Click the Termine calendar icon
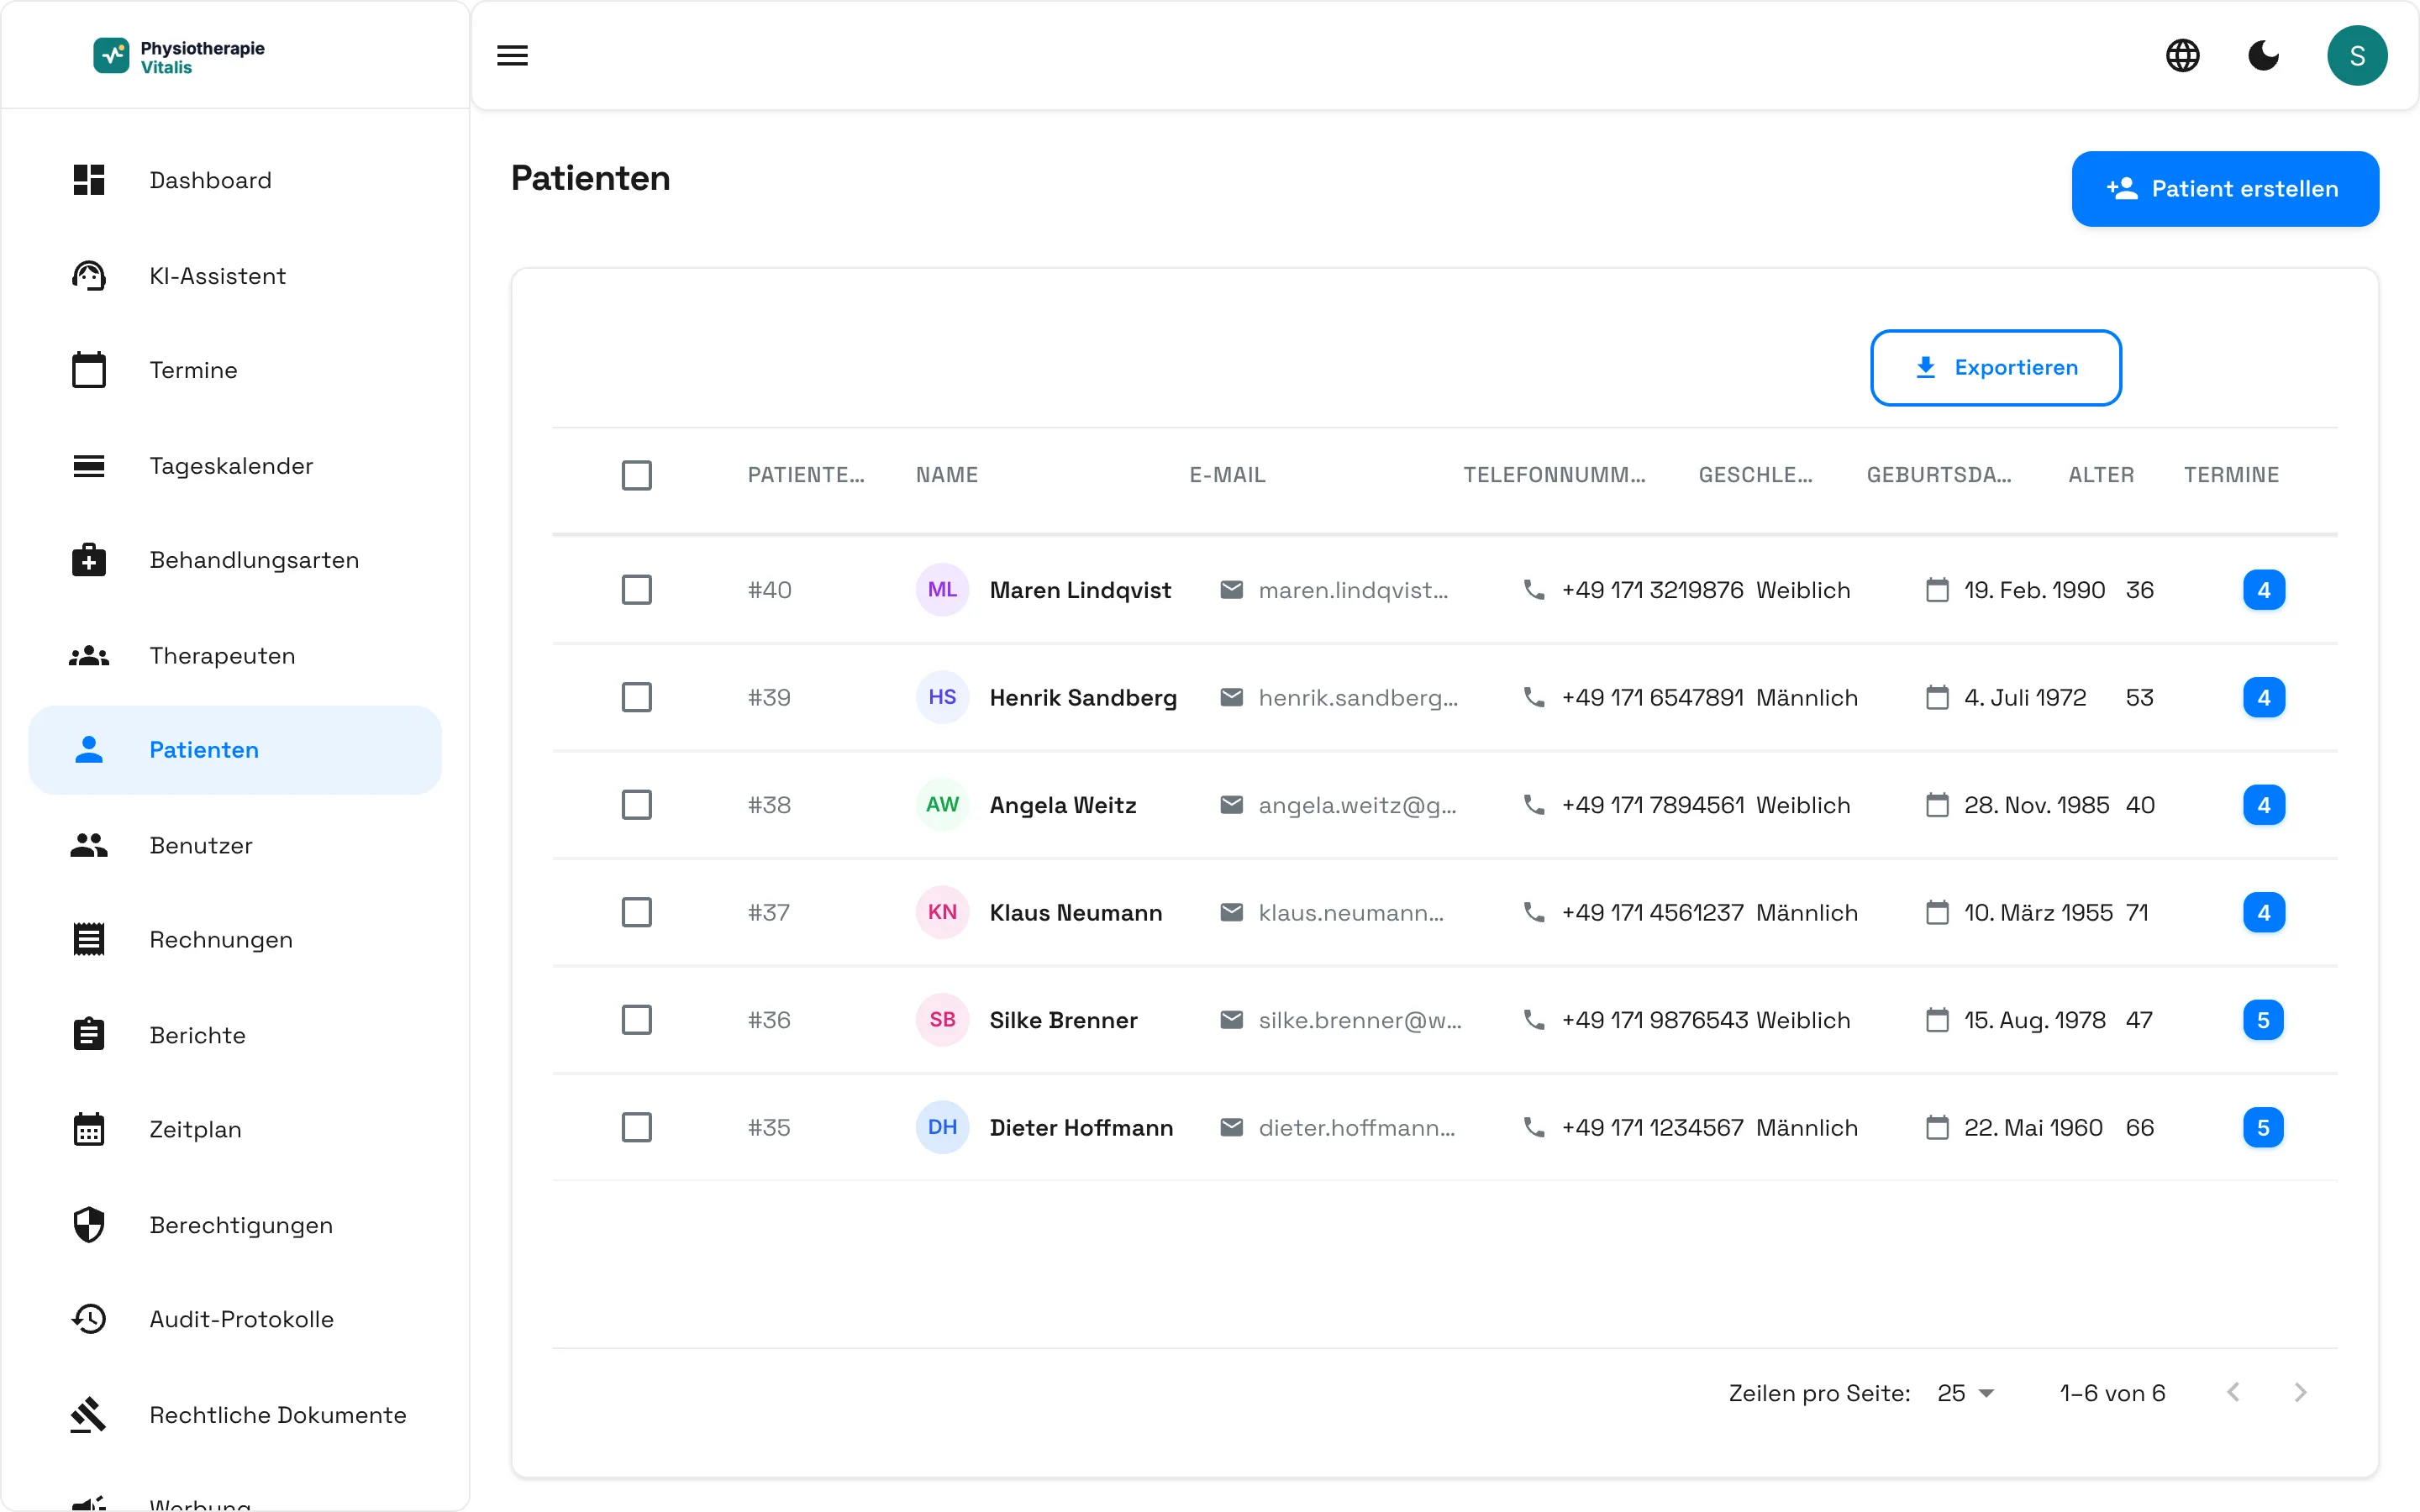This screenshot has height=1512, width=2420. 89,370
